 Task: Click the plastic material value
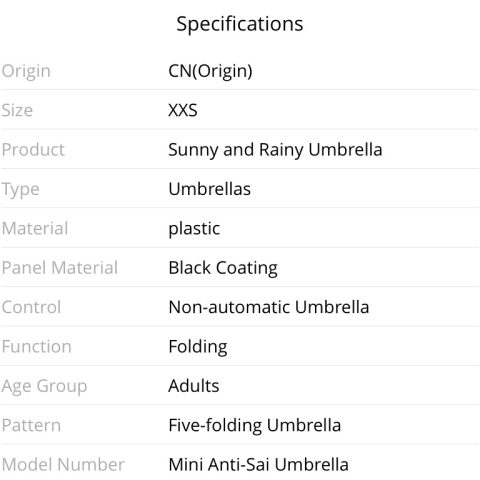pos(194,229)
